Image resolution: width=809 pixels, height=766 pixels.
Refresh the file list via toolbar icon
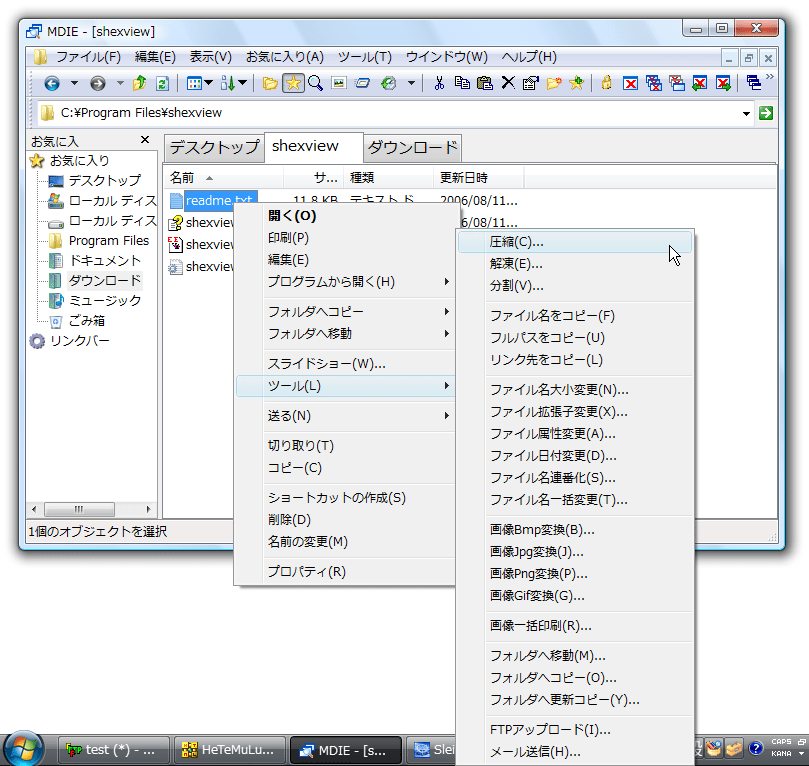[x=163, y=83]
